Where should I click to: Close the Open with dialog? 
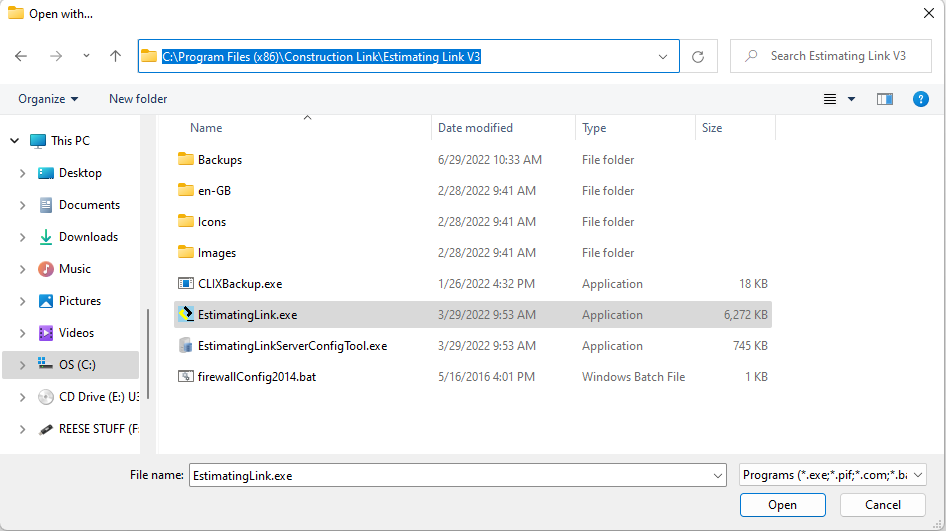pyautogui.click(x=929, y=13)
